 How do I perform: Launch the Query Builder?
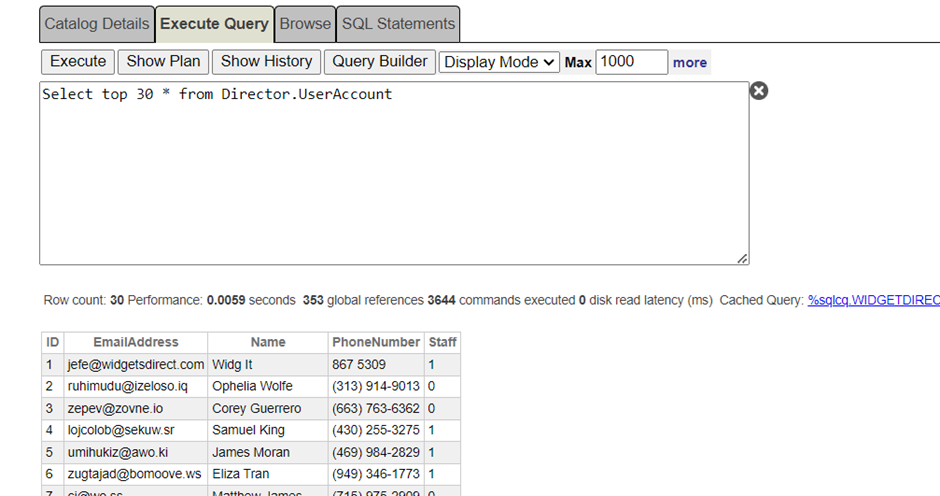(380, 62)
